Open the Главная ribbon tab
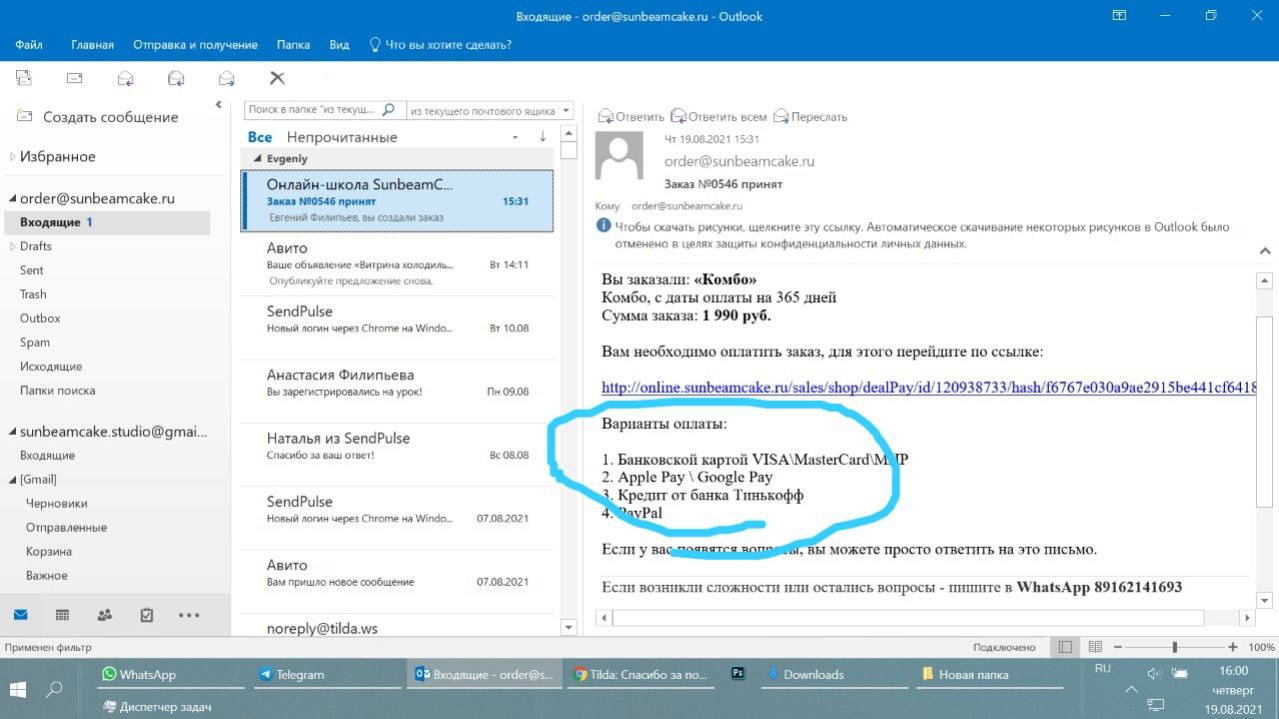1279x719 pixels. (93, 45)
